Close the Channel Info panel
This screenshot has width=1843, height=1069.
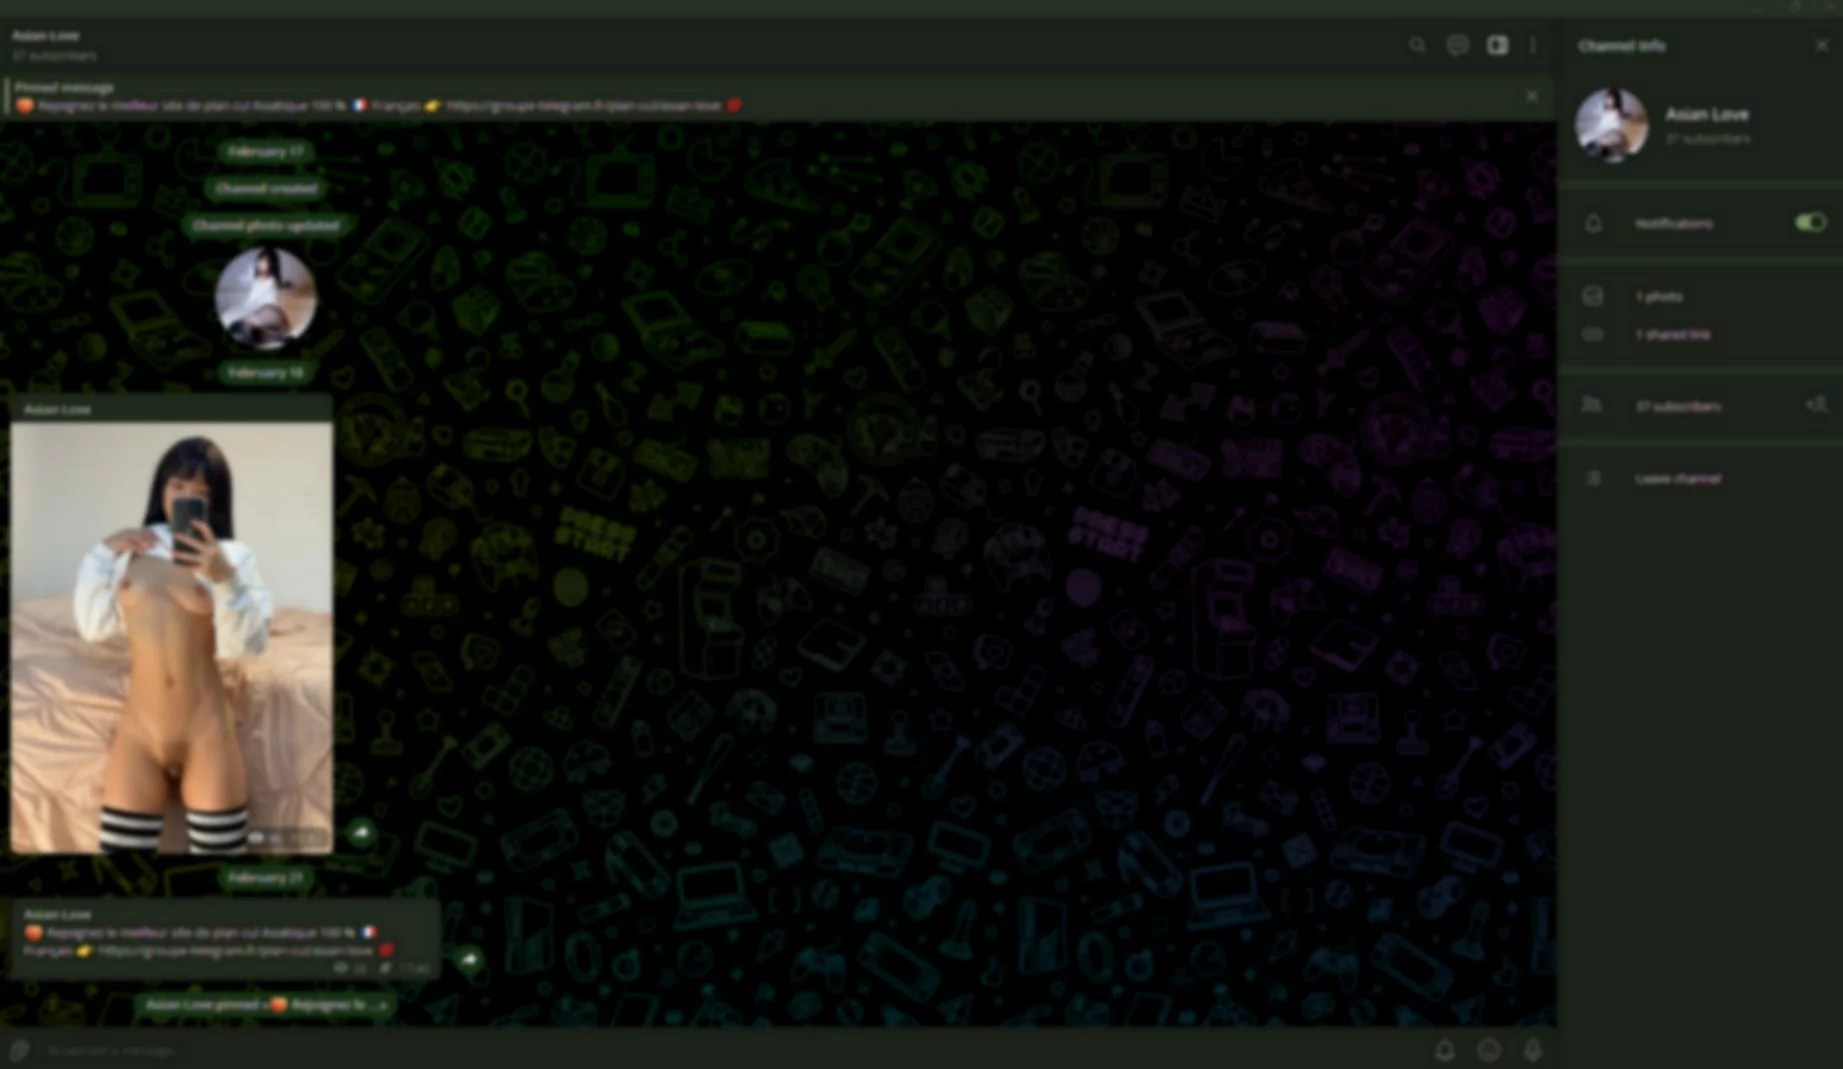pos(1821,45)
